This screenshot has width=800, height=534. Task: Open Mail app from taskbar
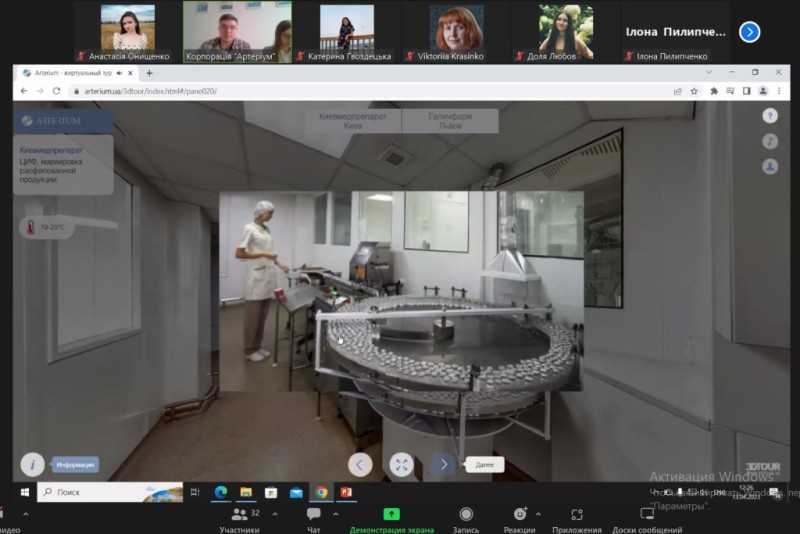coord(296,492)
